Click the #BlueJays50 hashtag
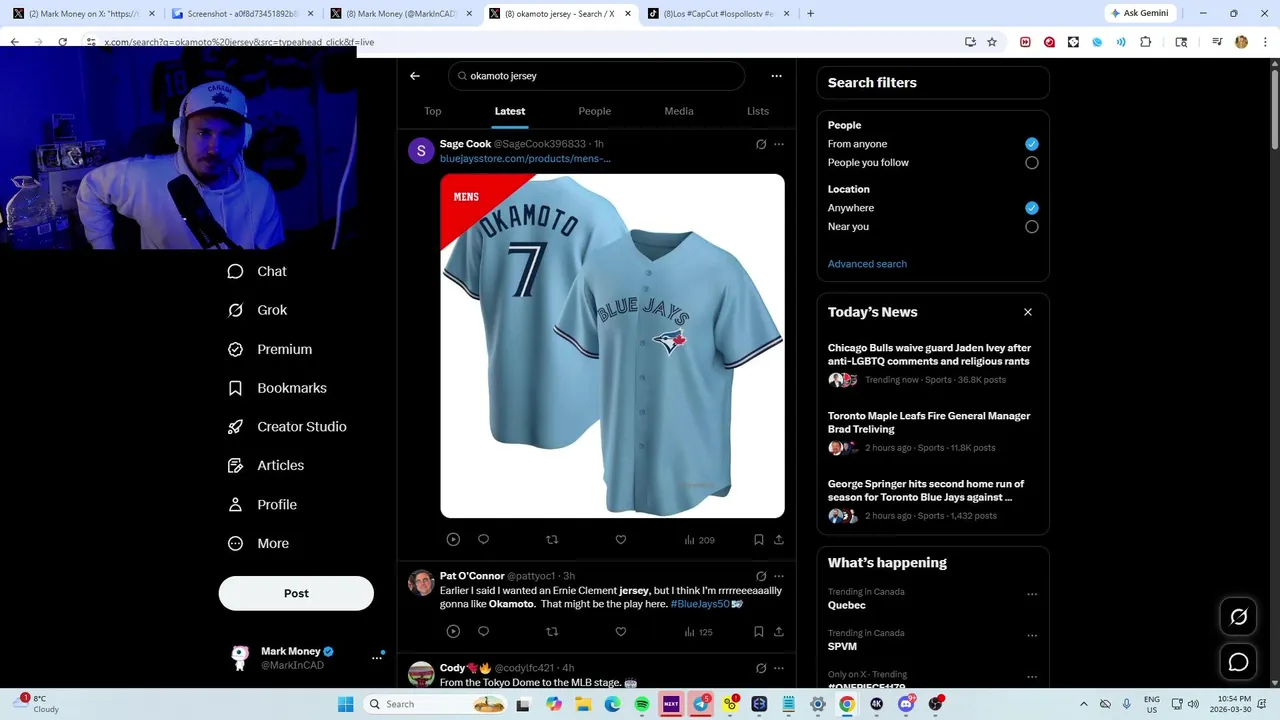The image size is (1280, 720). pos(700,604)
